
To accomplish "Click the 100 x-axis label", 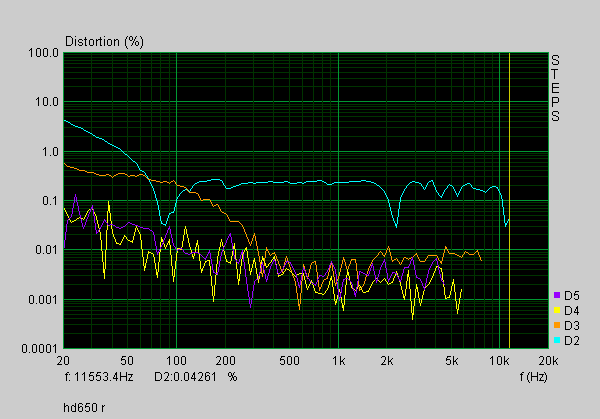I will 176,360.
